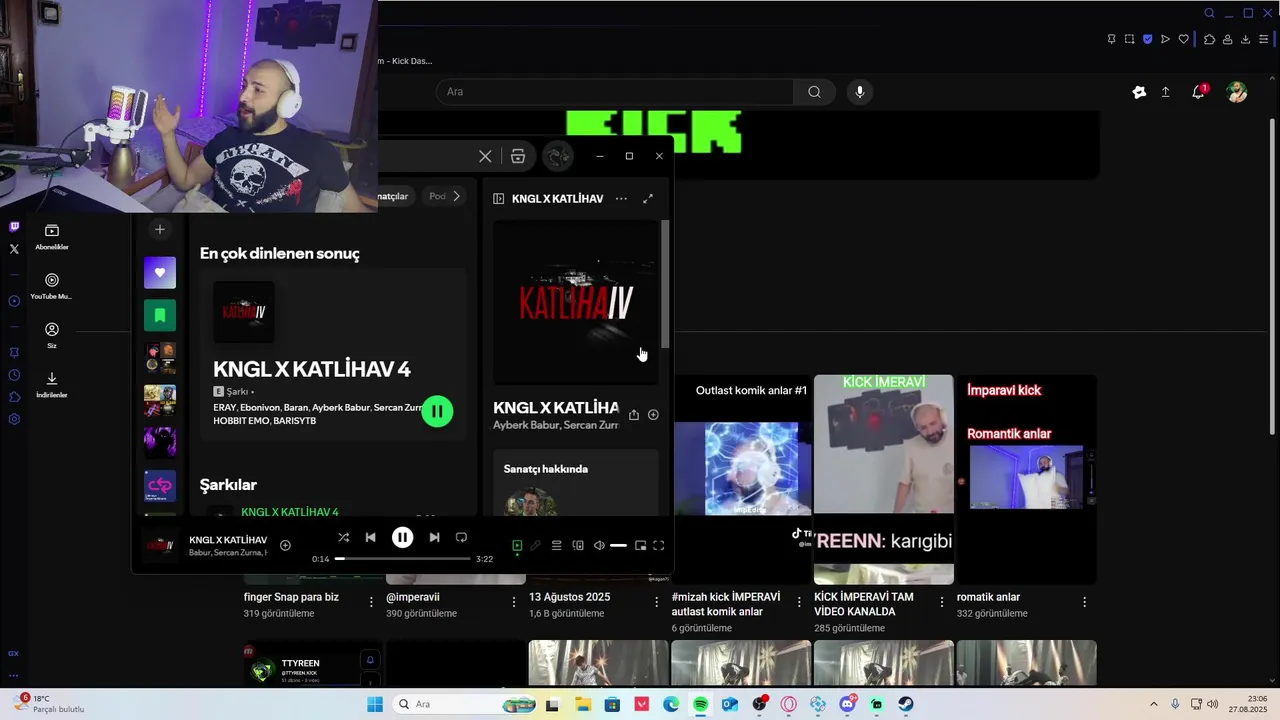This screenshot has height=720, width=1280.
Task: Add current song to Liked Songs in player bar
Action: point(285,545)
